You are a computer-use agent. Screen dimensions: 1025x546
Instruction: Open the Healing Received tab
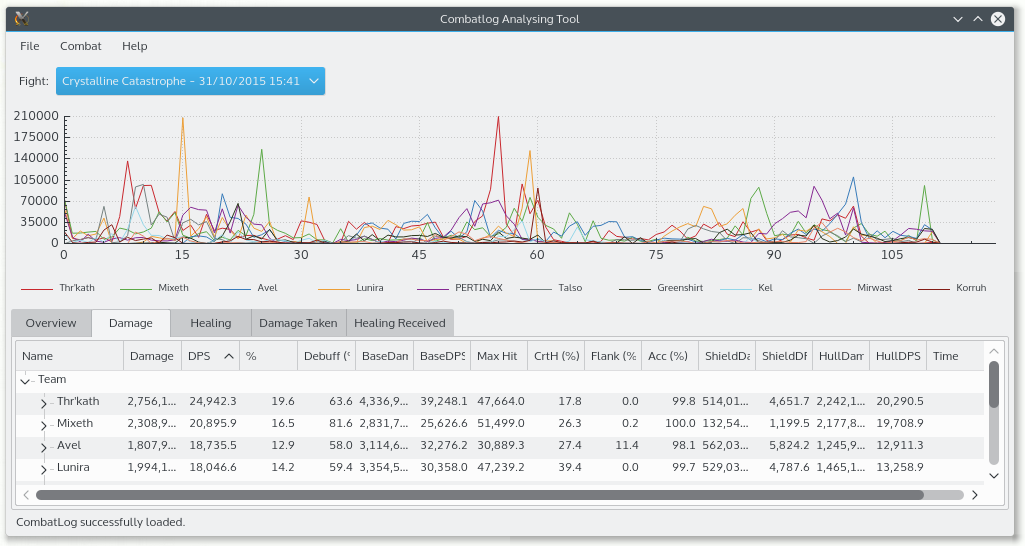click(399, 323)
